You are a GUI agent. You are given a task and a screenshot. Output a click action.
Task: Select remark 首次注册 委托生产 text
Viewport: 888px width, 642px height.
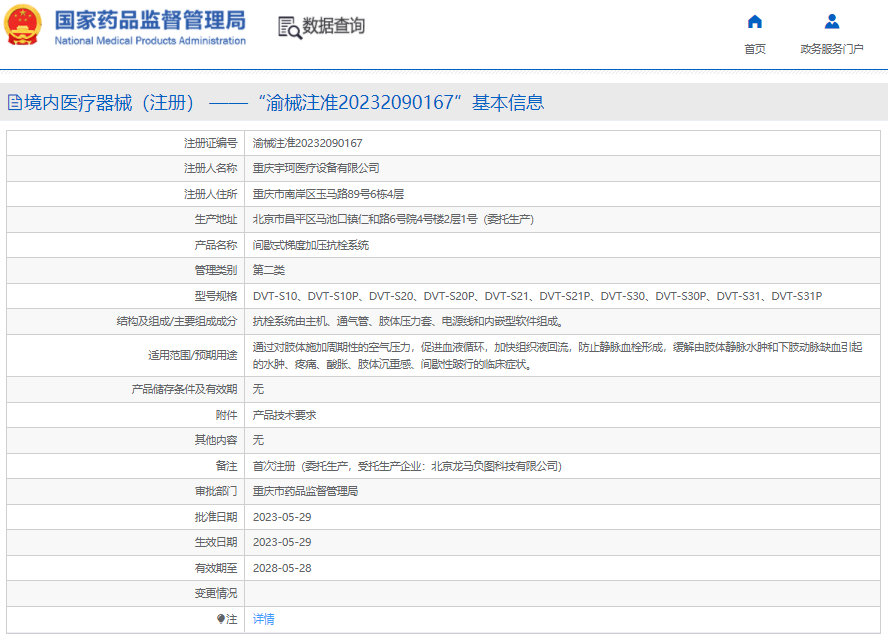[407, 466]
